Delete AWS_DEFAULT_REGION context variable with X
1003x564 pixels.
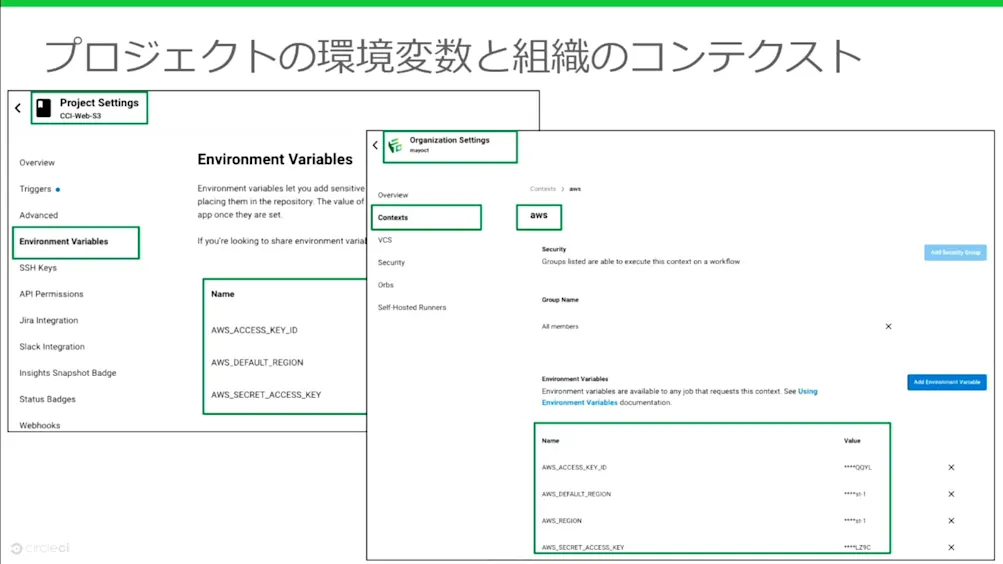[x=951, y=494]
